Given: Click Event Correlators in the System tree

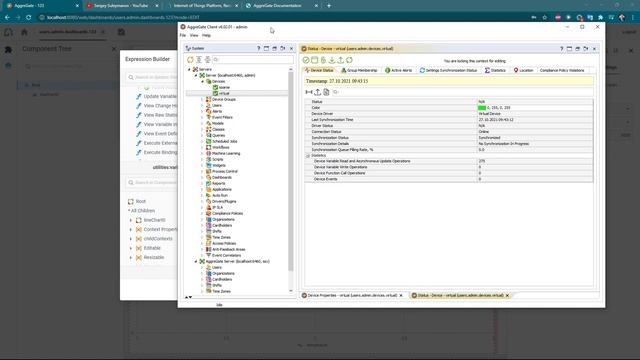Looking at the screenshot, I should [x=226, y=256].
